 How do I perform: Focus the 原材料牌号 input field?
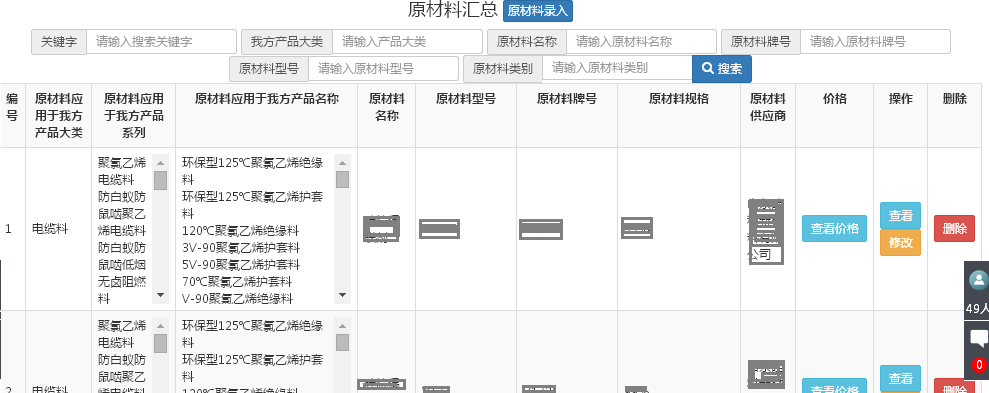click(x=875, y=42)
